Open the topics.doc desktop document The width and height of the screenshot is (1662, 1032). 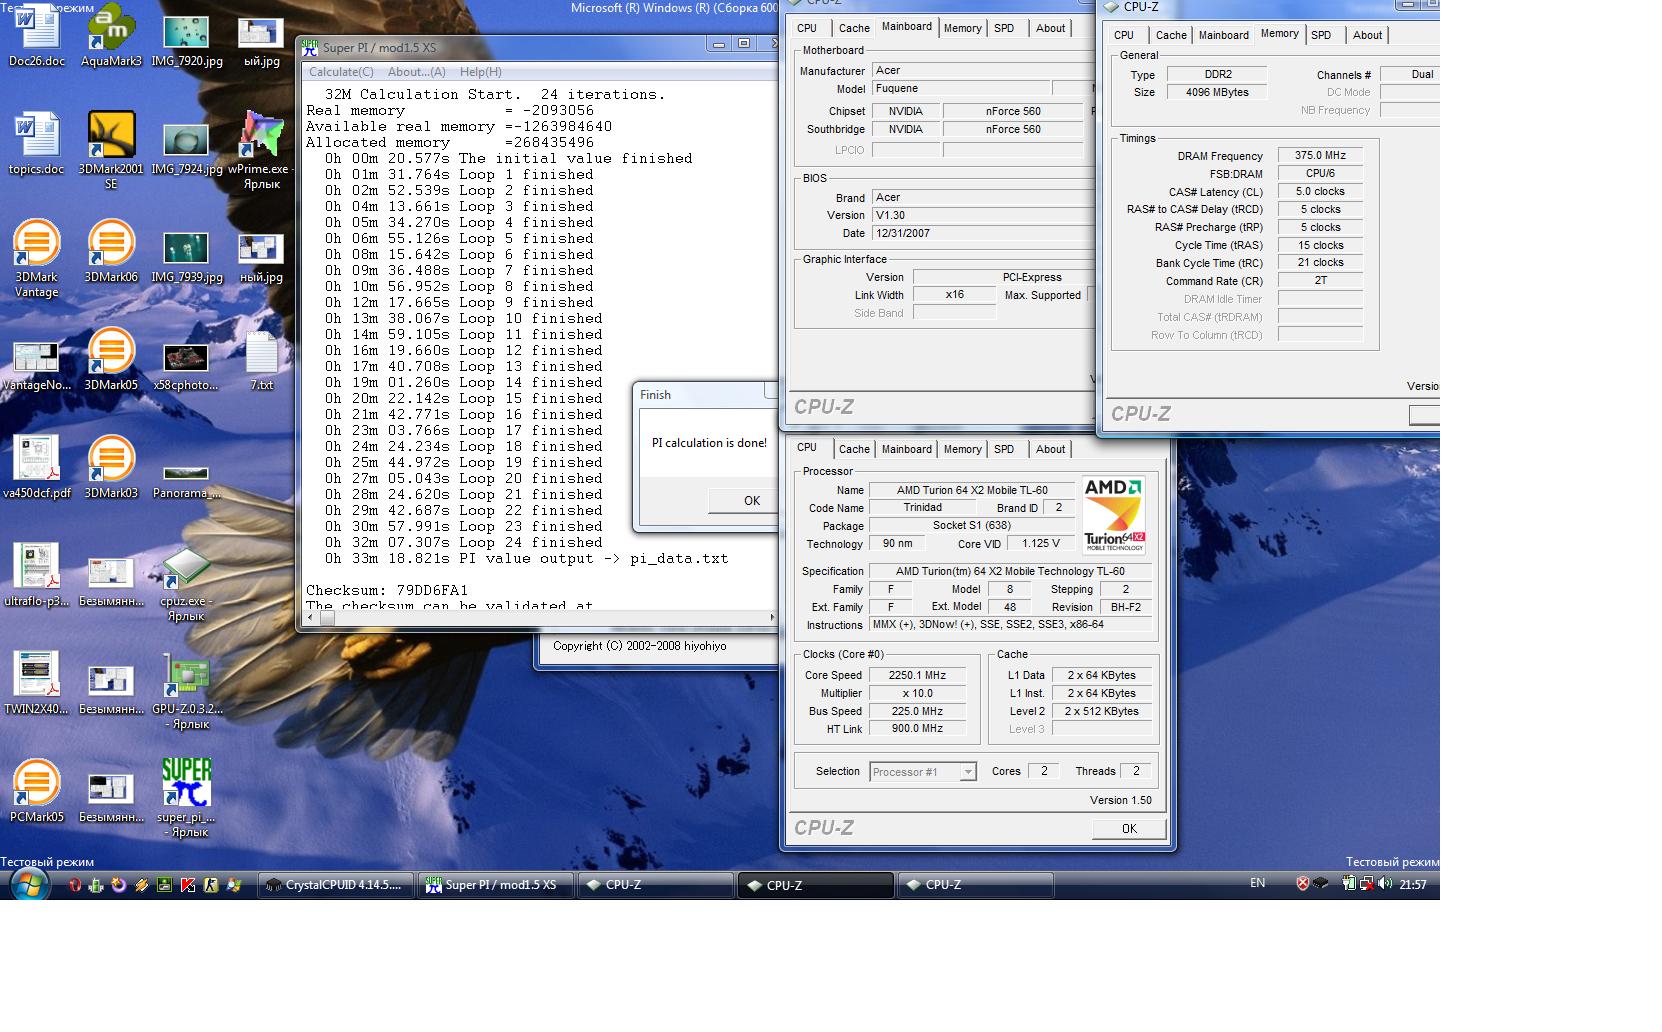pos(37,144)
